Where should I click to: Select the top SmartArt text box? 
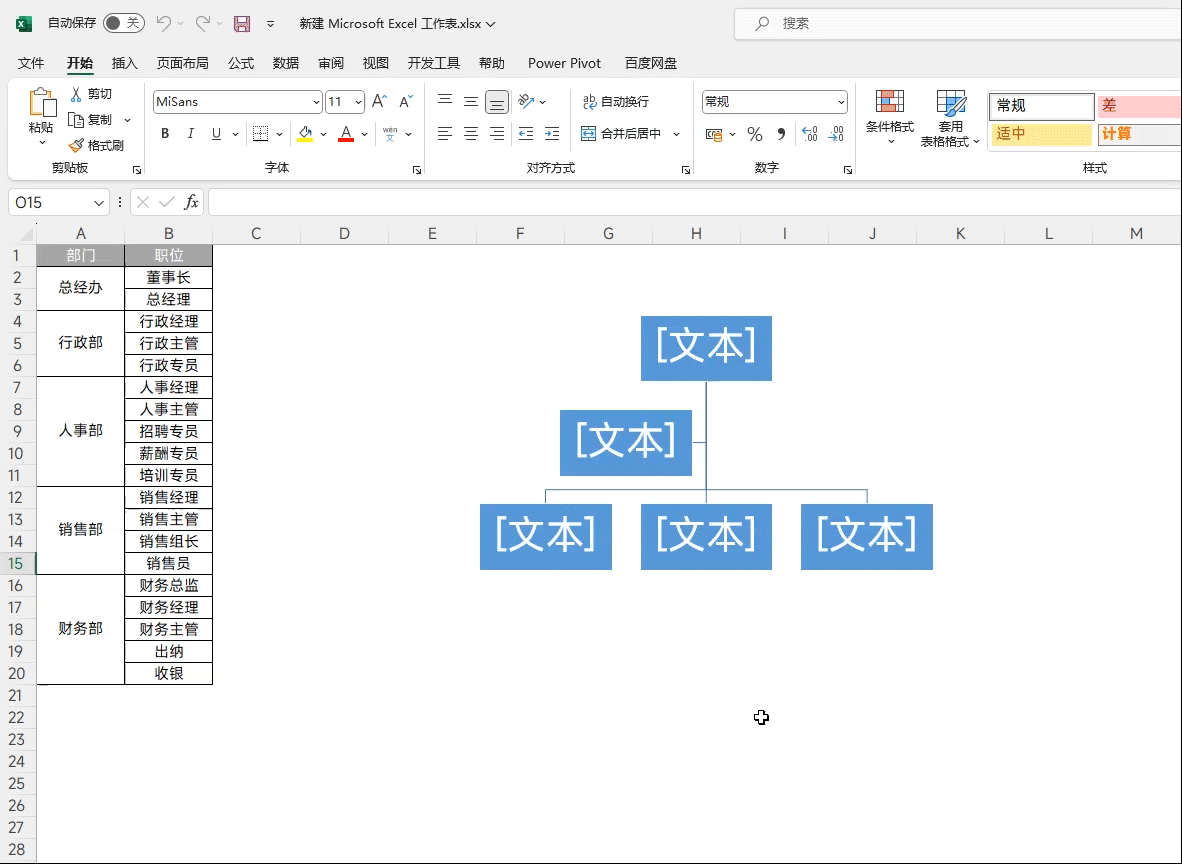706,348
